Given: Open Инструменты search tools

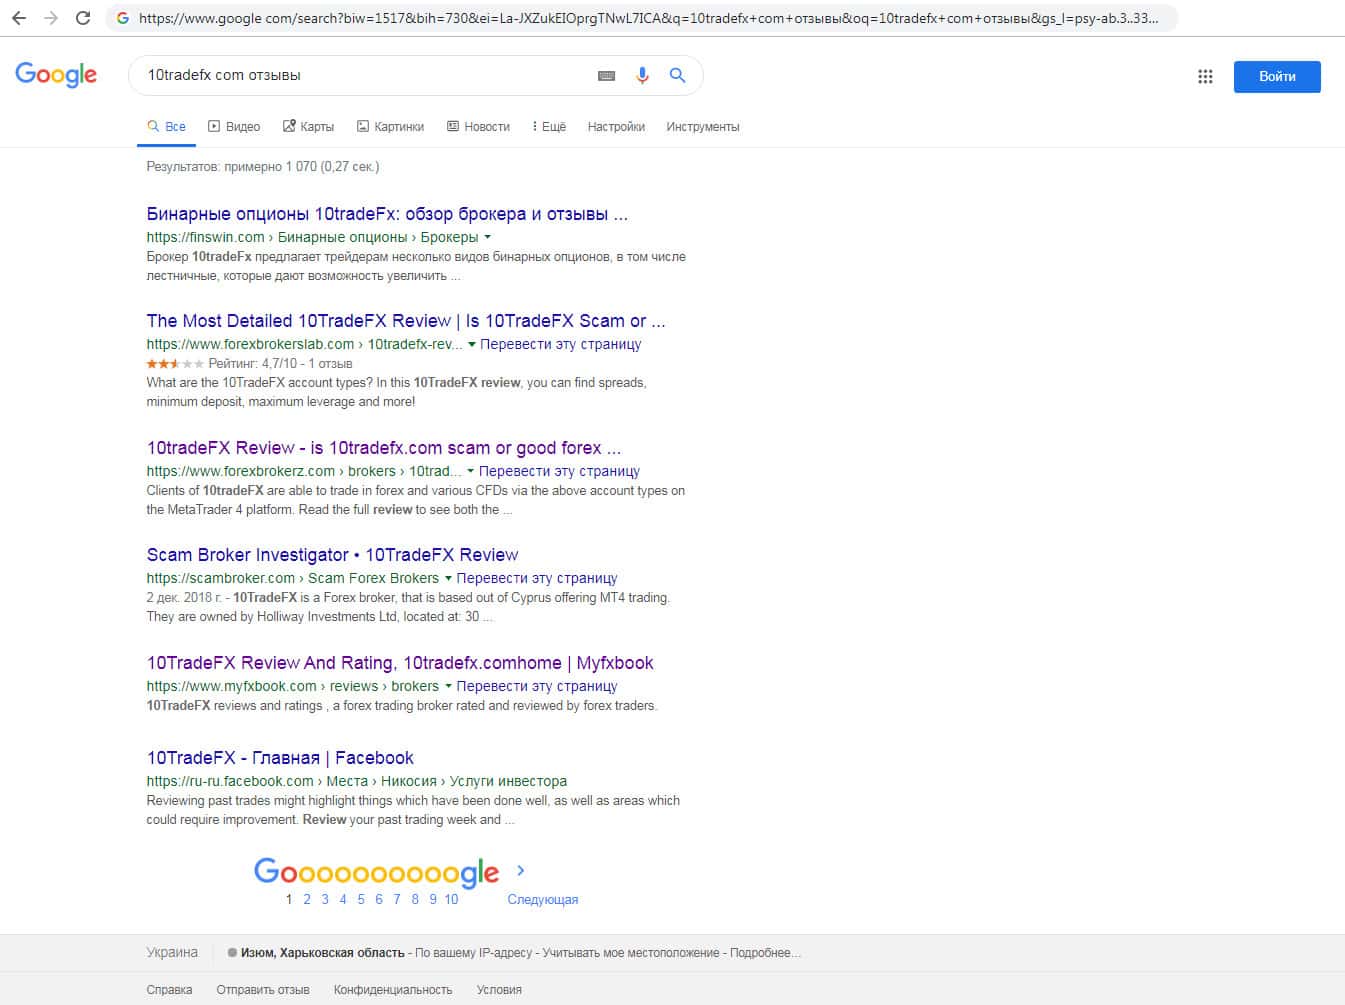Looking at the screenshot, I should coord(703,127).
